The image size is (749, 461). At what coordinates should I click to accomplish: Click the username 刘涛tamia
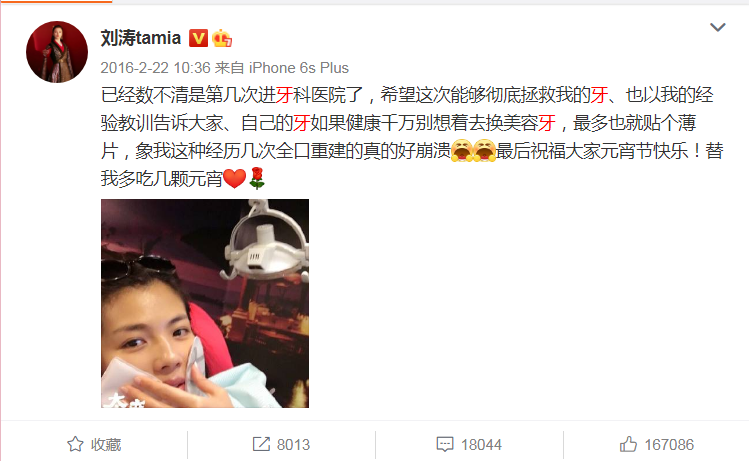(x=141, y=38)
